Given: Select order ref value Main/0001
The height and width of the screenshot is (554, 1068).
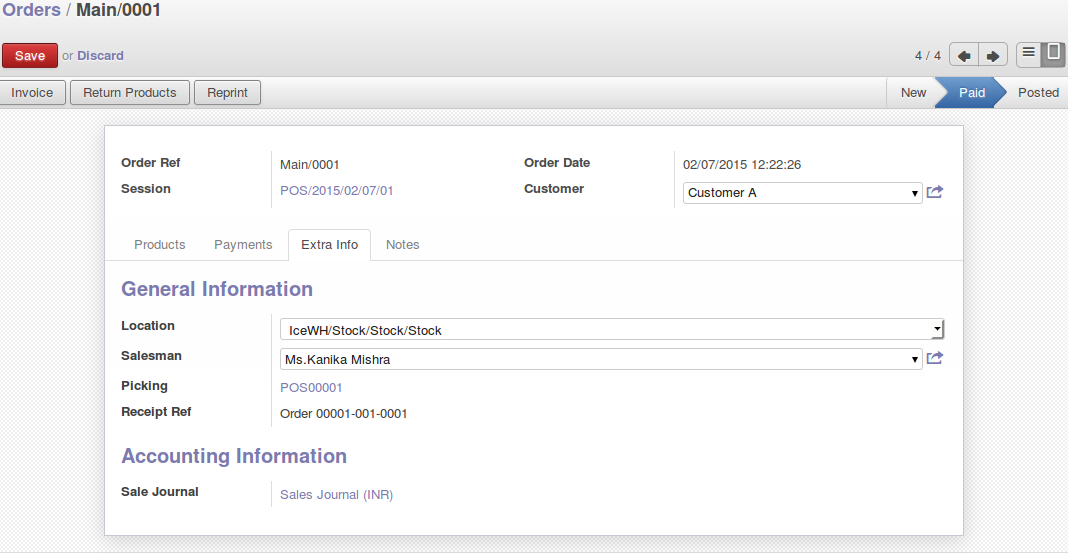Looking at the screenshot, I should 309,165.
